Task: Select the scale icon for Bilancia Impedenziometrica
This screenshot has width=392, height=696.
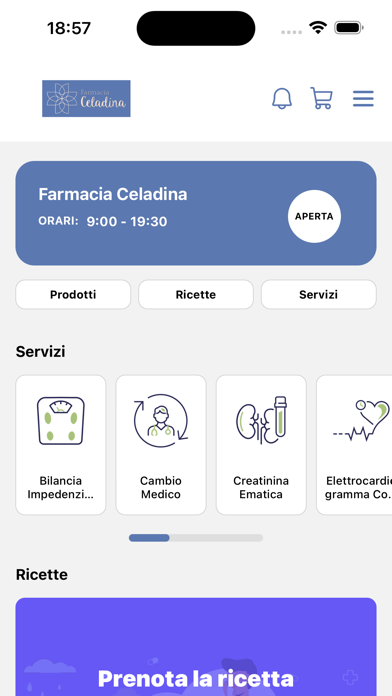Action: point(61,421)
